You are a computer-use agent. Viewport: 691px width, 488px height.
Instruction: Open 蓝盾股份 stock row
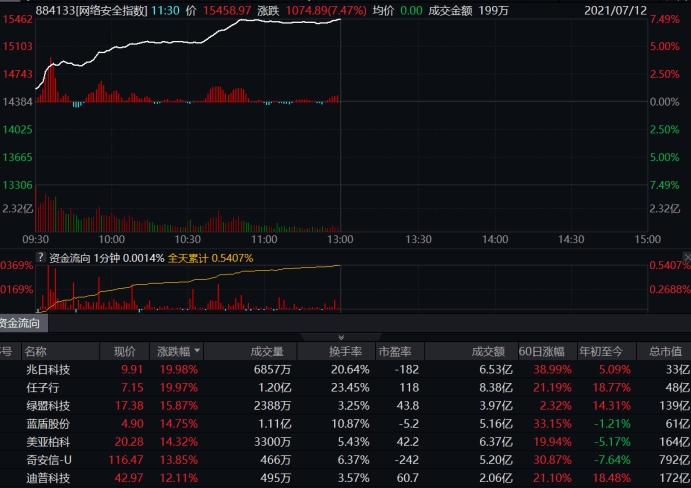pos(48,423)
